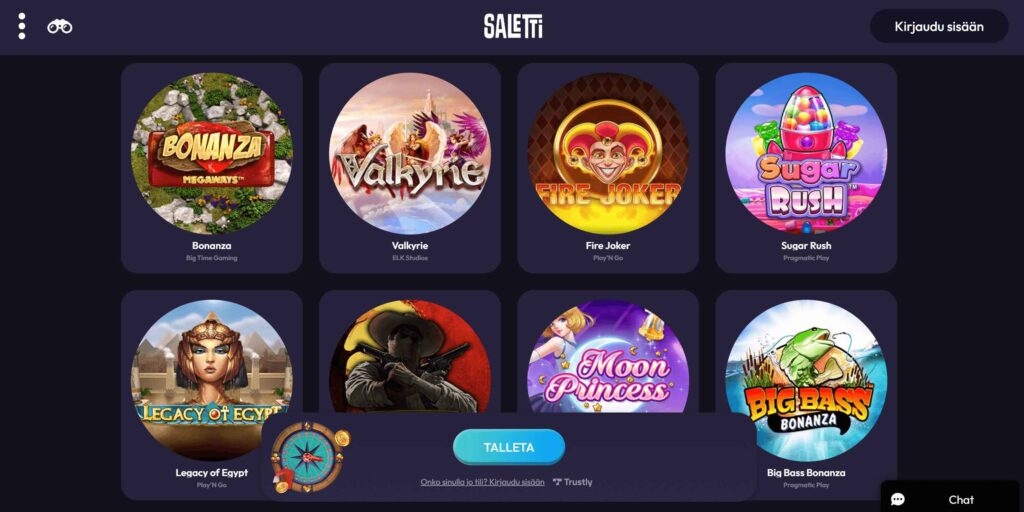Click the Trustly logo
This screenshot has height=512, width=1024.
(573, 482)
